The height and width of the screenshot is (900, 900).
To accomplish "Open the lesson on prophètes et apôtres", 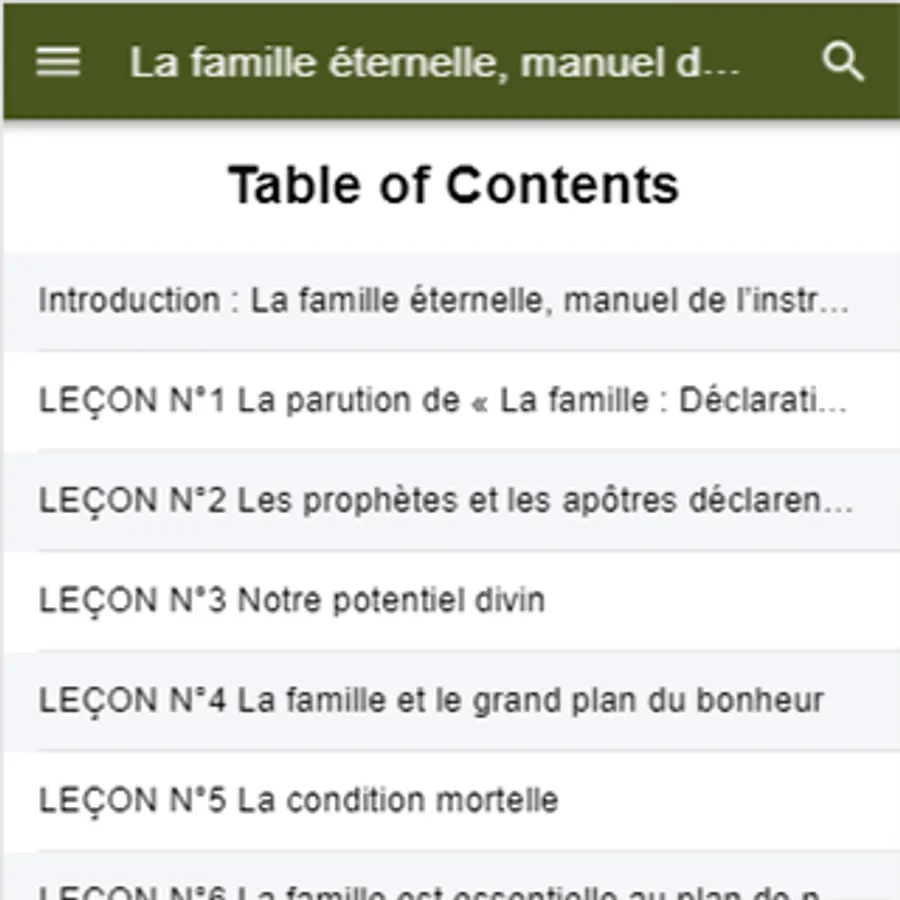I will click(x=444, y=501).
